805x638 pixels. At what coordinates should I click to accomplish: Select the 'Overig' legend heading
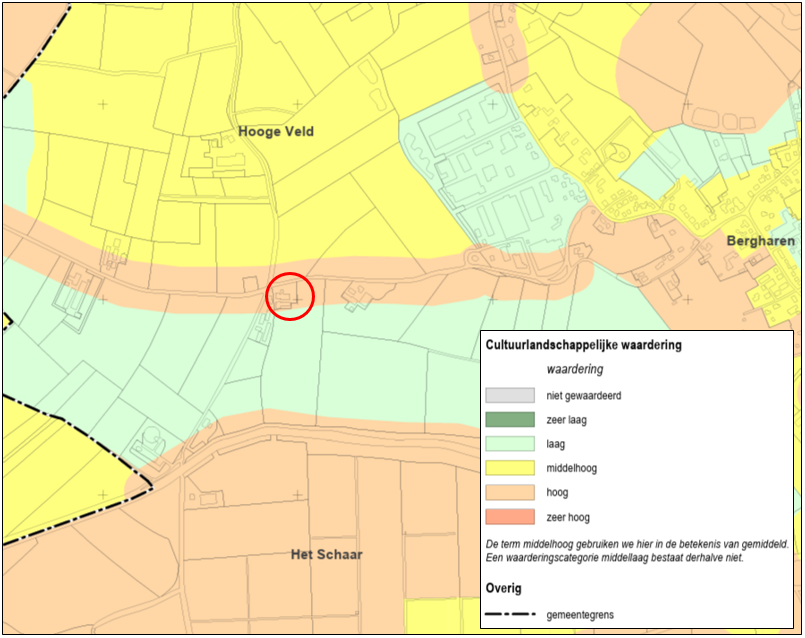click(x=503, y=588)
